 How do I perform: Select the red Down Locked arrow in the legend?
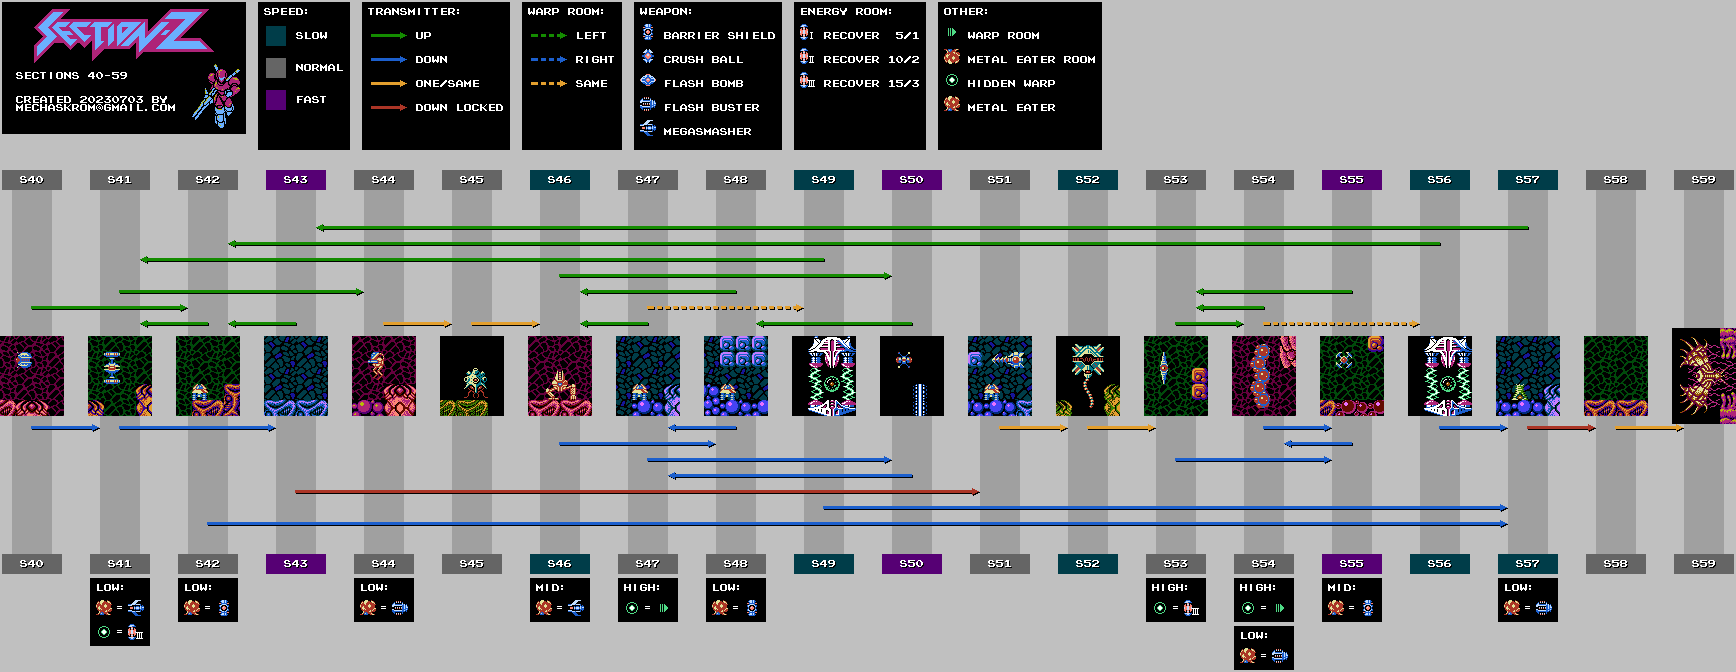pyautogui.click(x=388, y=108)
